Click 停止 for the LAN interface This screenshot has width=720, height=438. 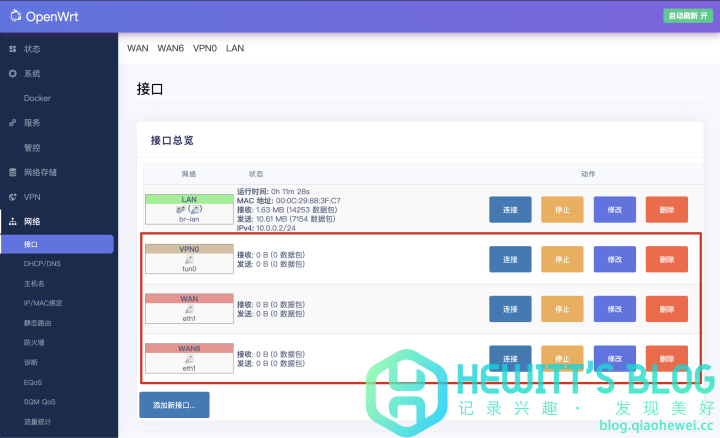coord(562,210)
